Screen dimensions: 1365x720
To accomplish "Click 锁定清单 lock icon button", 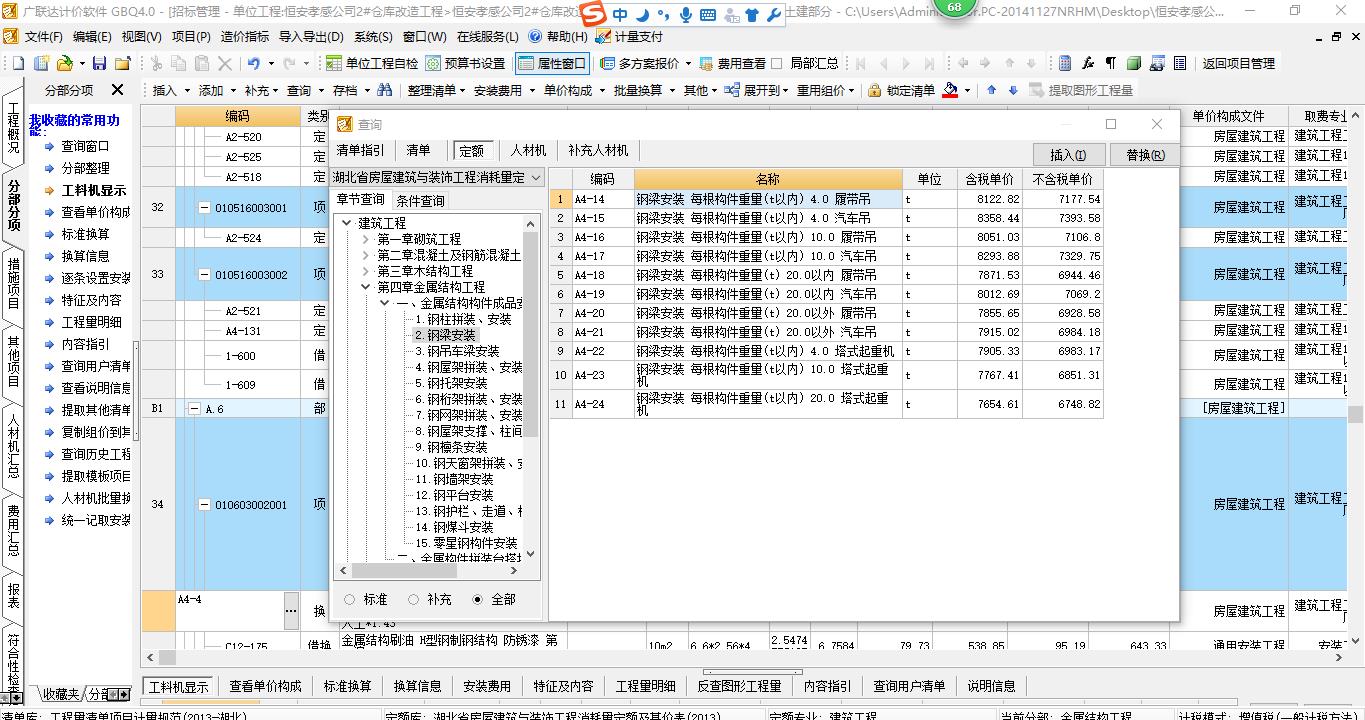I will (x=901, y=90).
